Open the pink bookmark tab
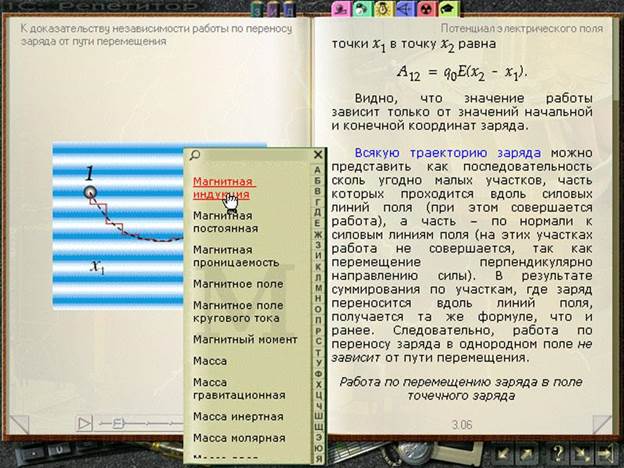The height and width of the screenshot is (468, 624). tap(341, 9)
